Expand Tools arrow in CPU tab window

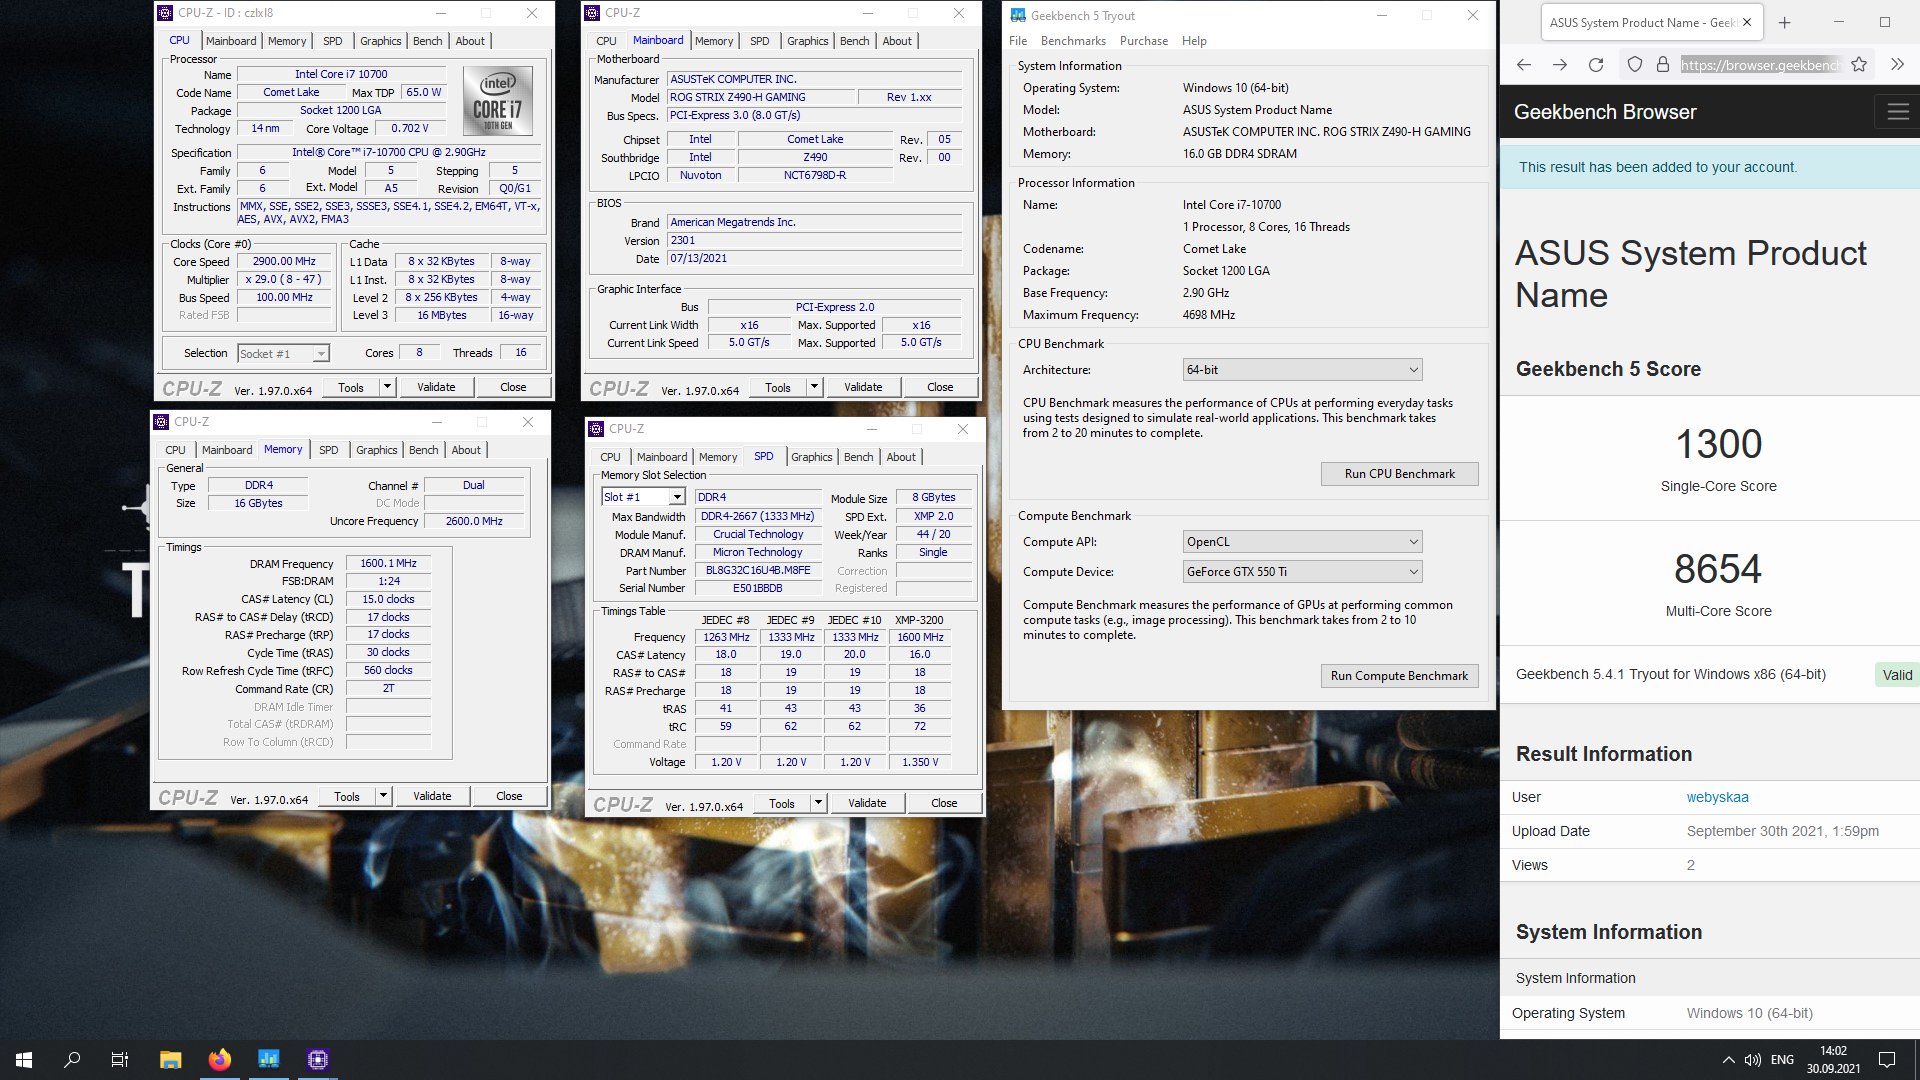coord(388,387)
